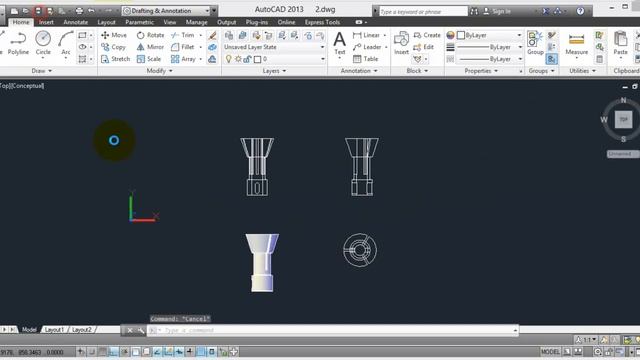Switch to the View ribbon tab
Viewport: 640px width, 360px height.
(169, 22)
